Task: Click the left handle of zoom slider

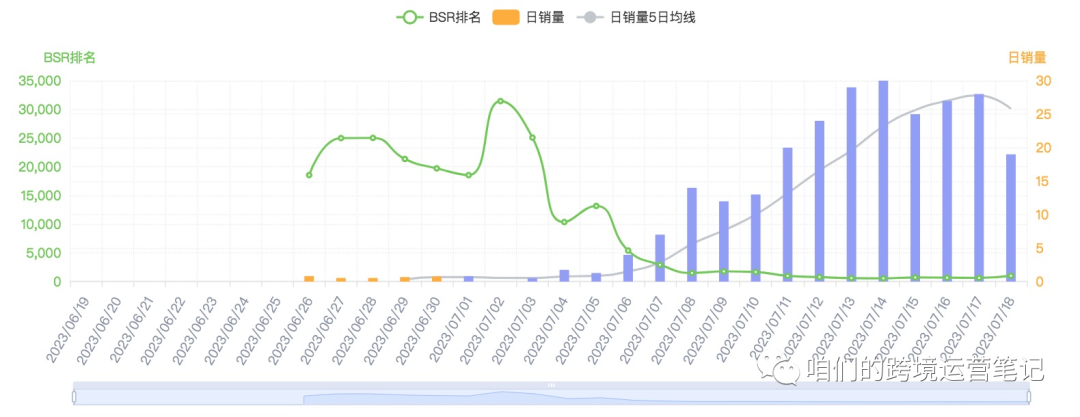Action: coord(74,397)
